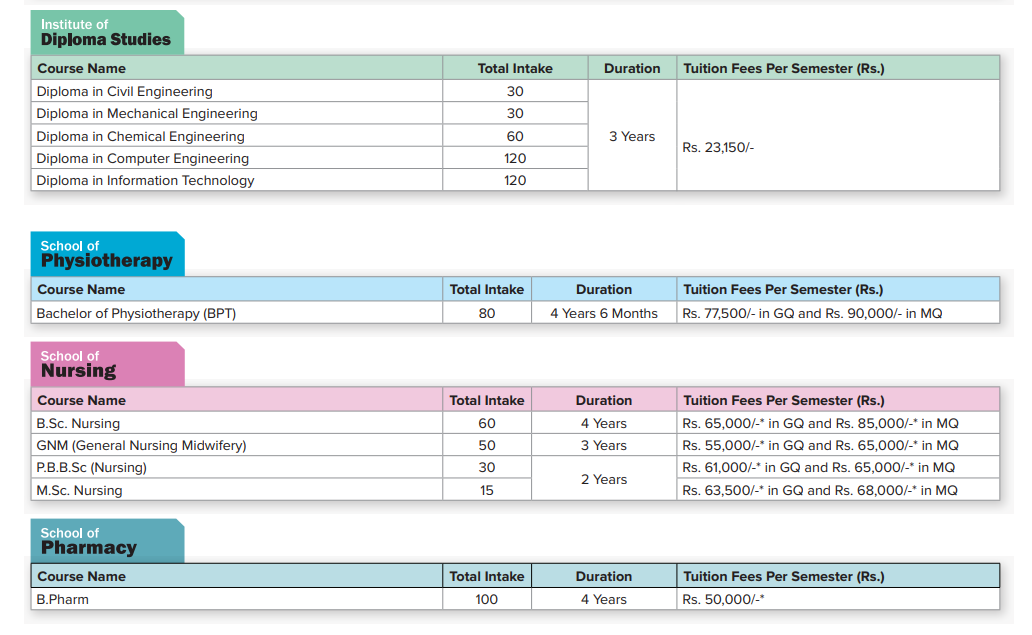Select the 'M.Sc. Nursing' row
Image resolution: width=1032 pixels, height=635 pixels.
[x=515, y=490]
